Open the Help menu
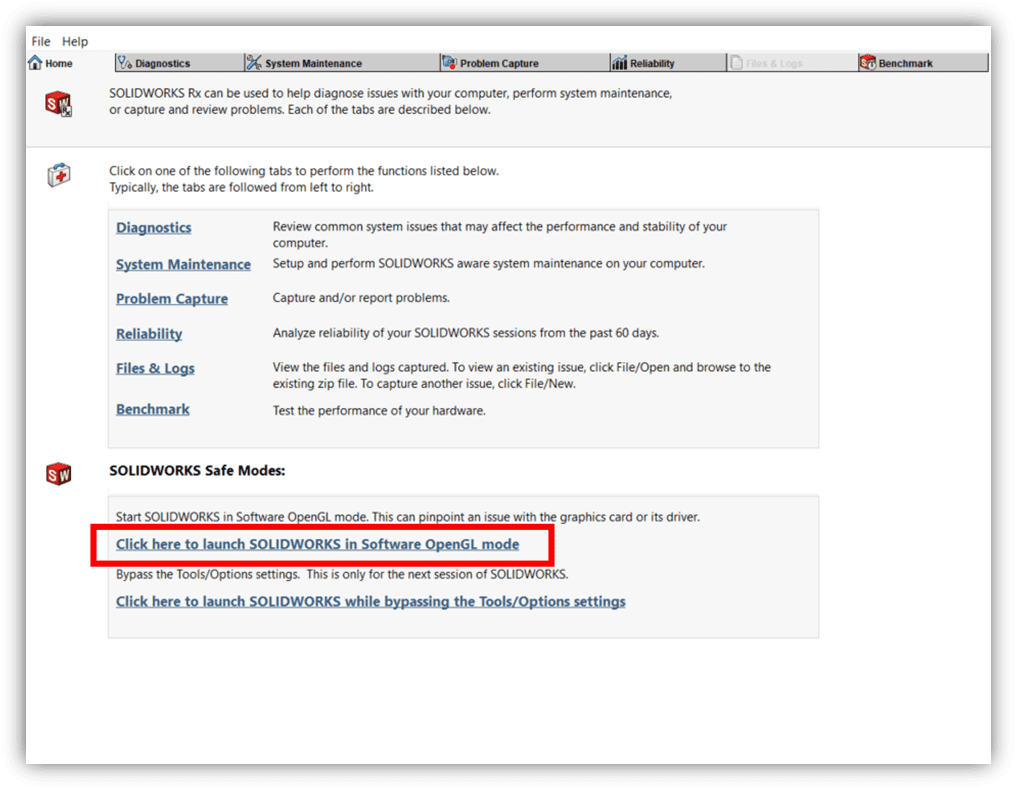 click(x=75, y=42)
